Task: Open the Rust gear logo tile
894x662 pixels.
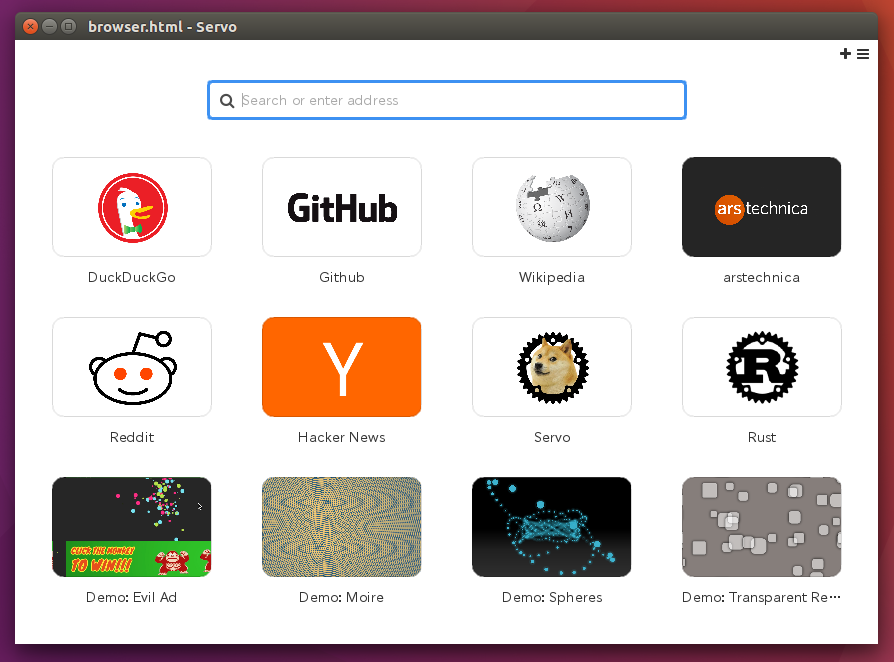Action: (x=761, y=367)
